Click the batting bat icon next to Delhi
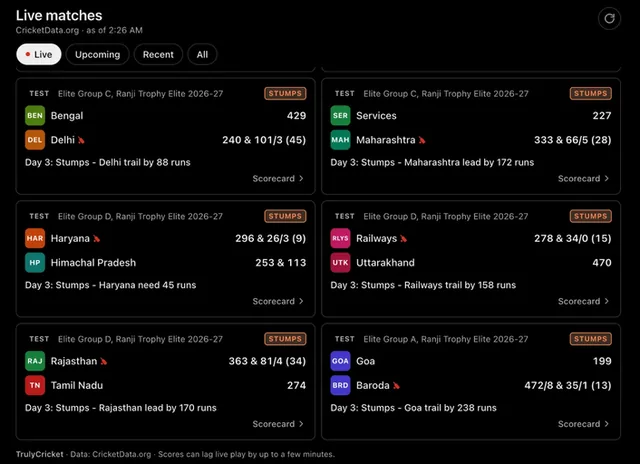 [x=81, y=140]
